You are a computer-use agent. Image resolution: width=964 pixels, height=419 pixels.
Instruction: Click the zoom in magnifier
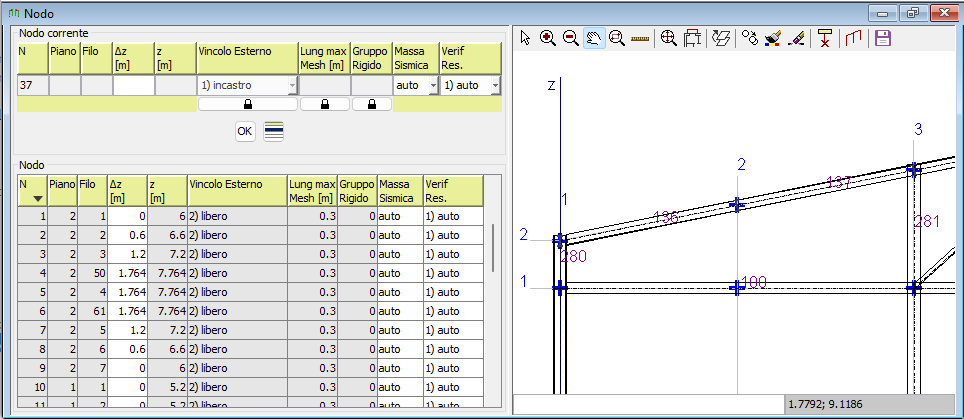pos(548,38)
